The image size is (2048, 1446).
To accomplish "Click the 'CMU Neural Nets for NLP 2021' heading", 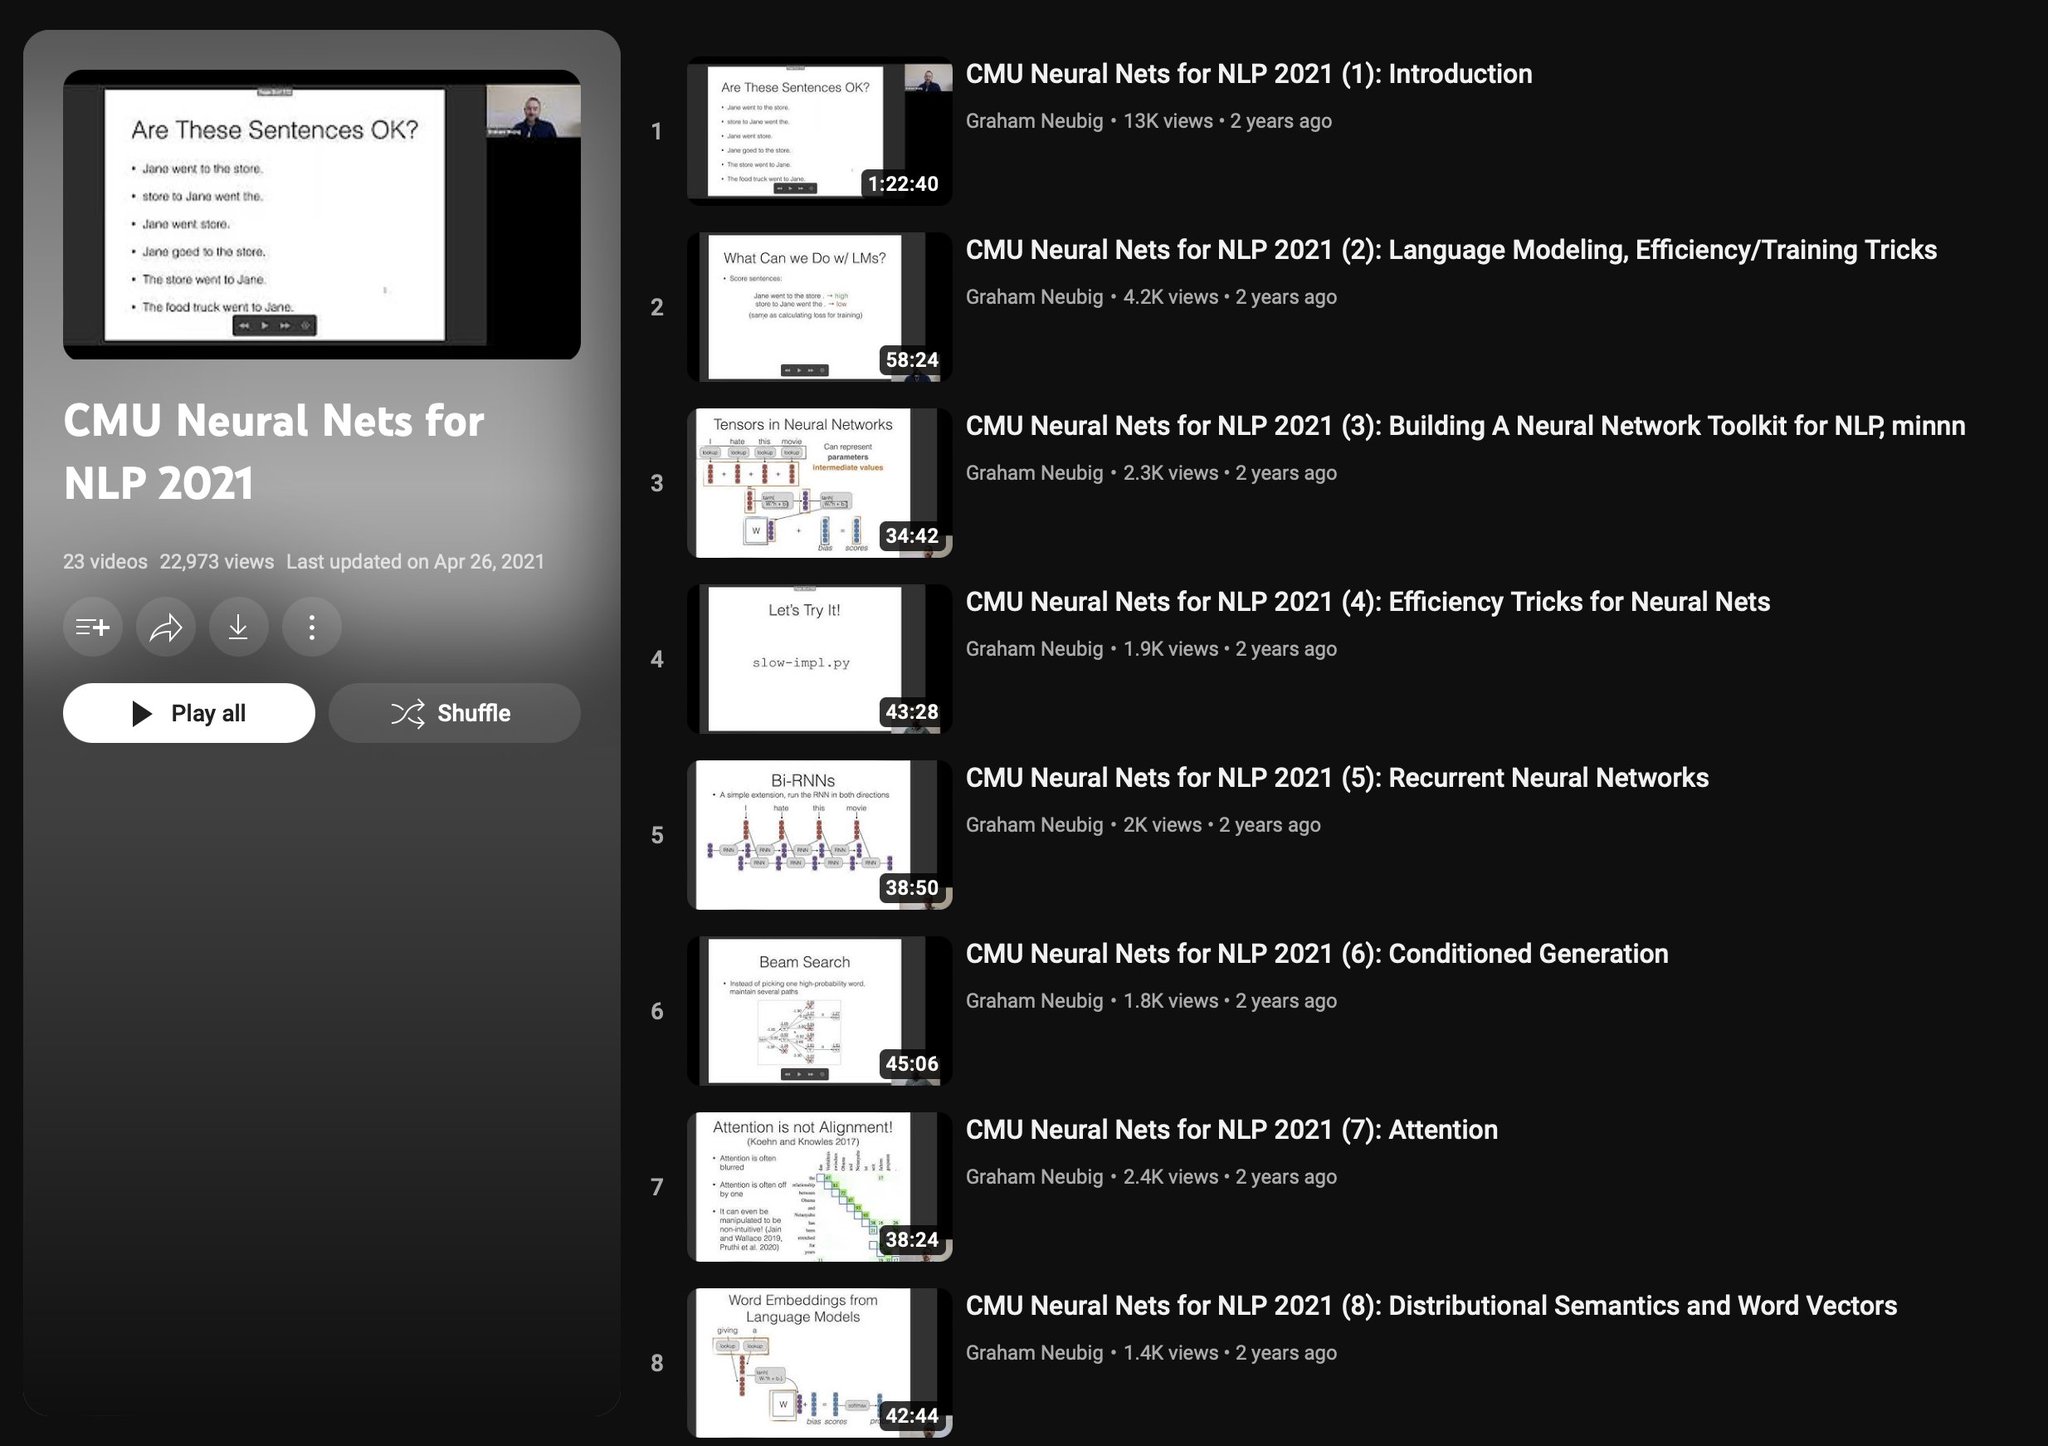I will pyautogui.click(x=273, y=452).
